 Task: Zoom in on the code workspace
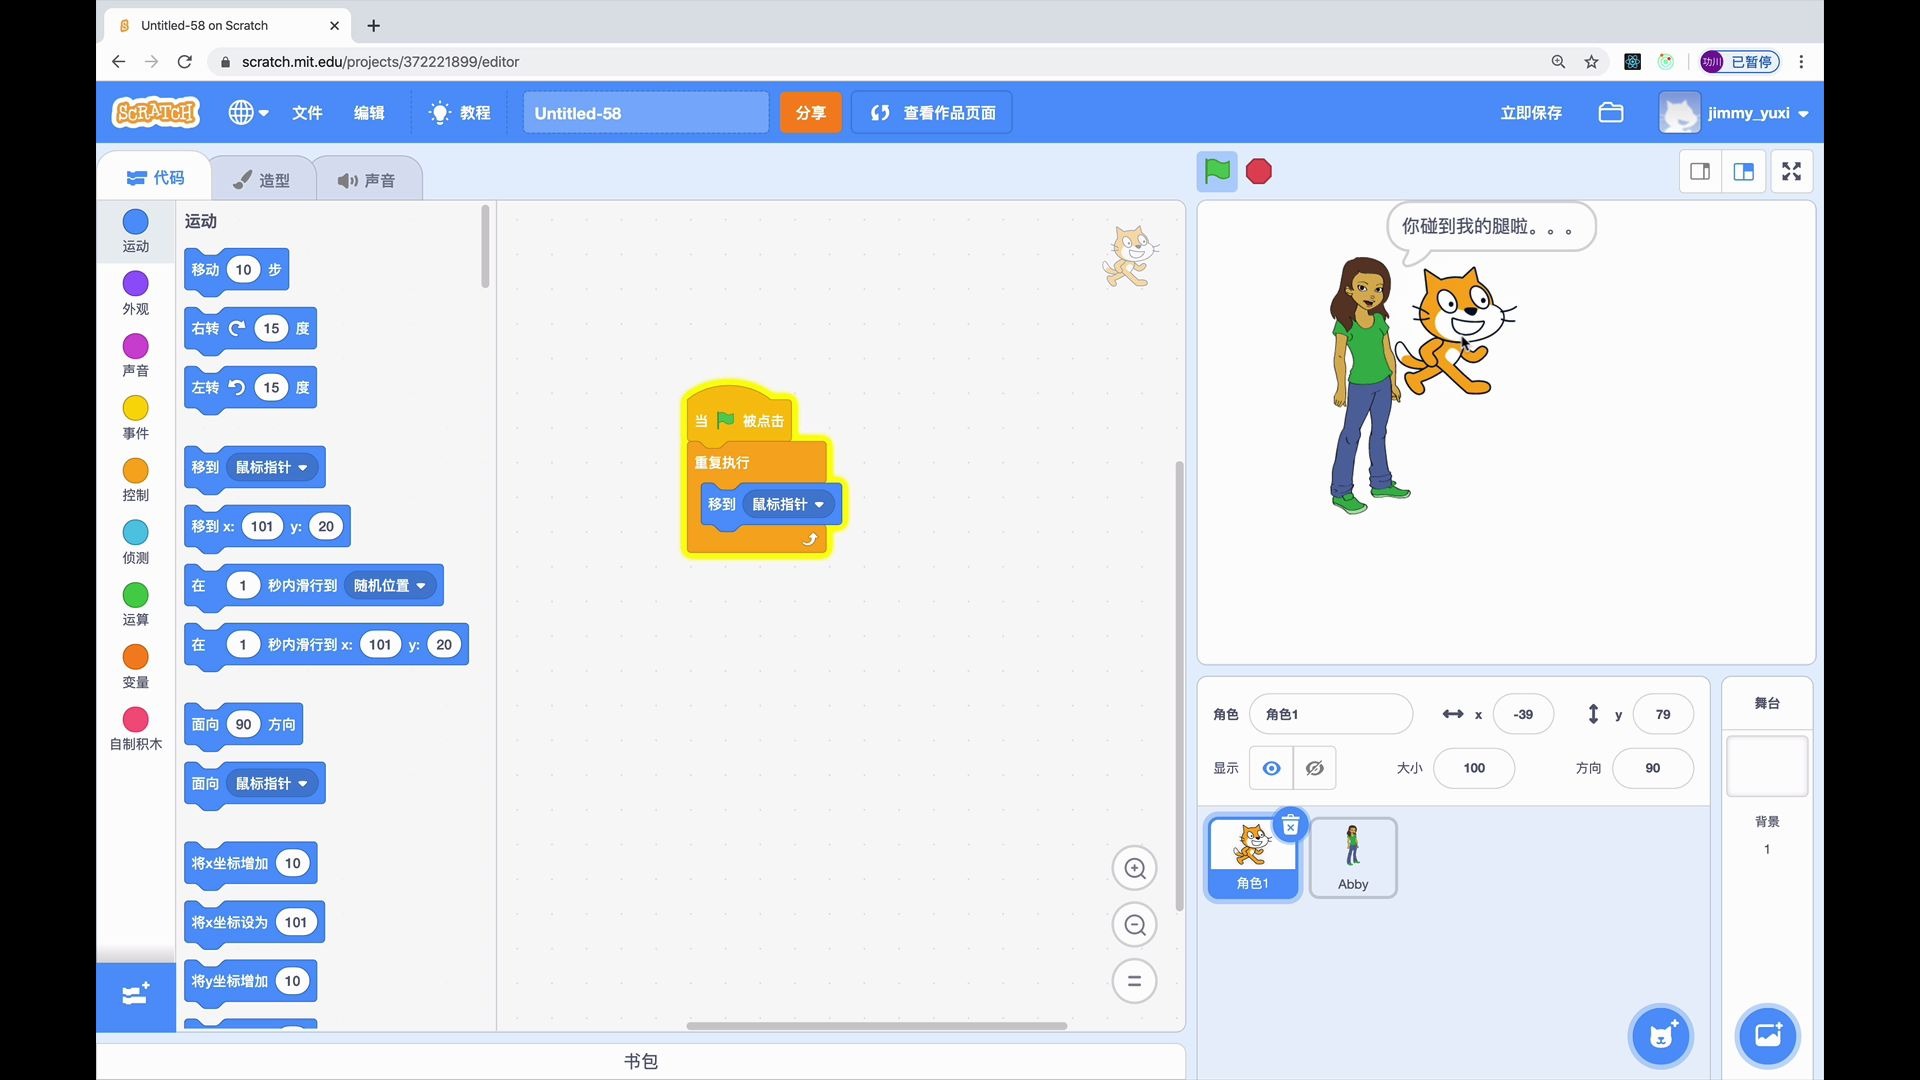click(x=1134, y=868)
